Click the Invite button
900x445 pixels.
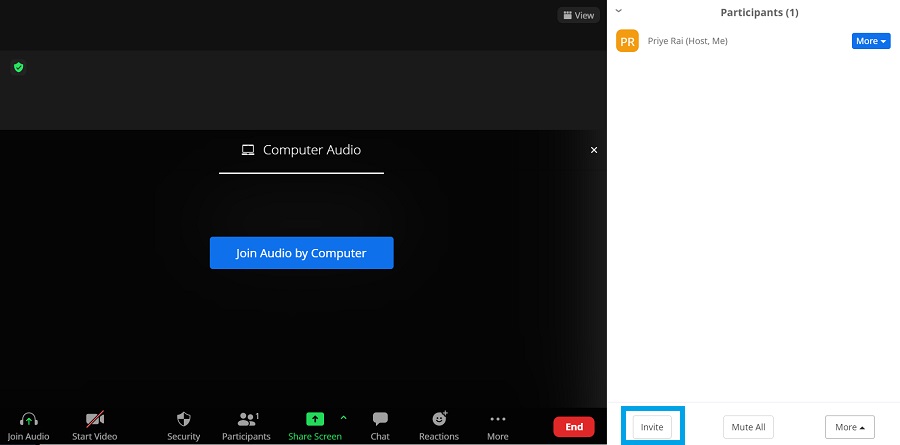tap(652, 427)
